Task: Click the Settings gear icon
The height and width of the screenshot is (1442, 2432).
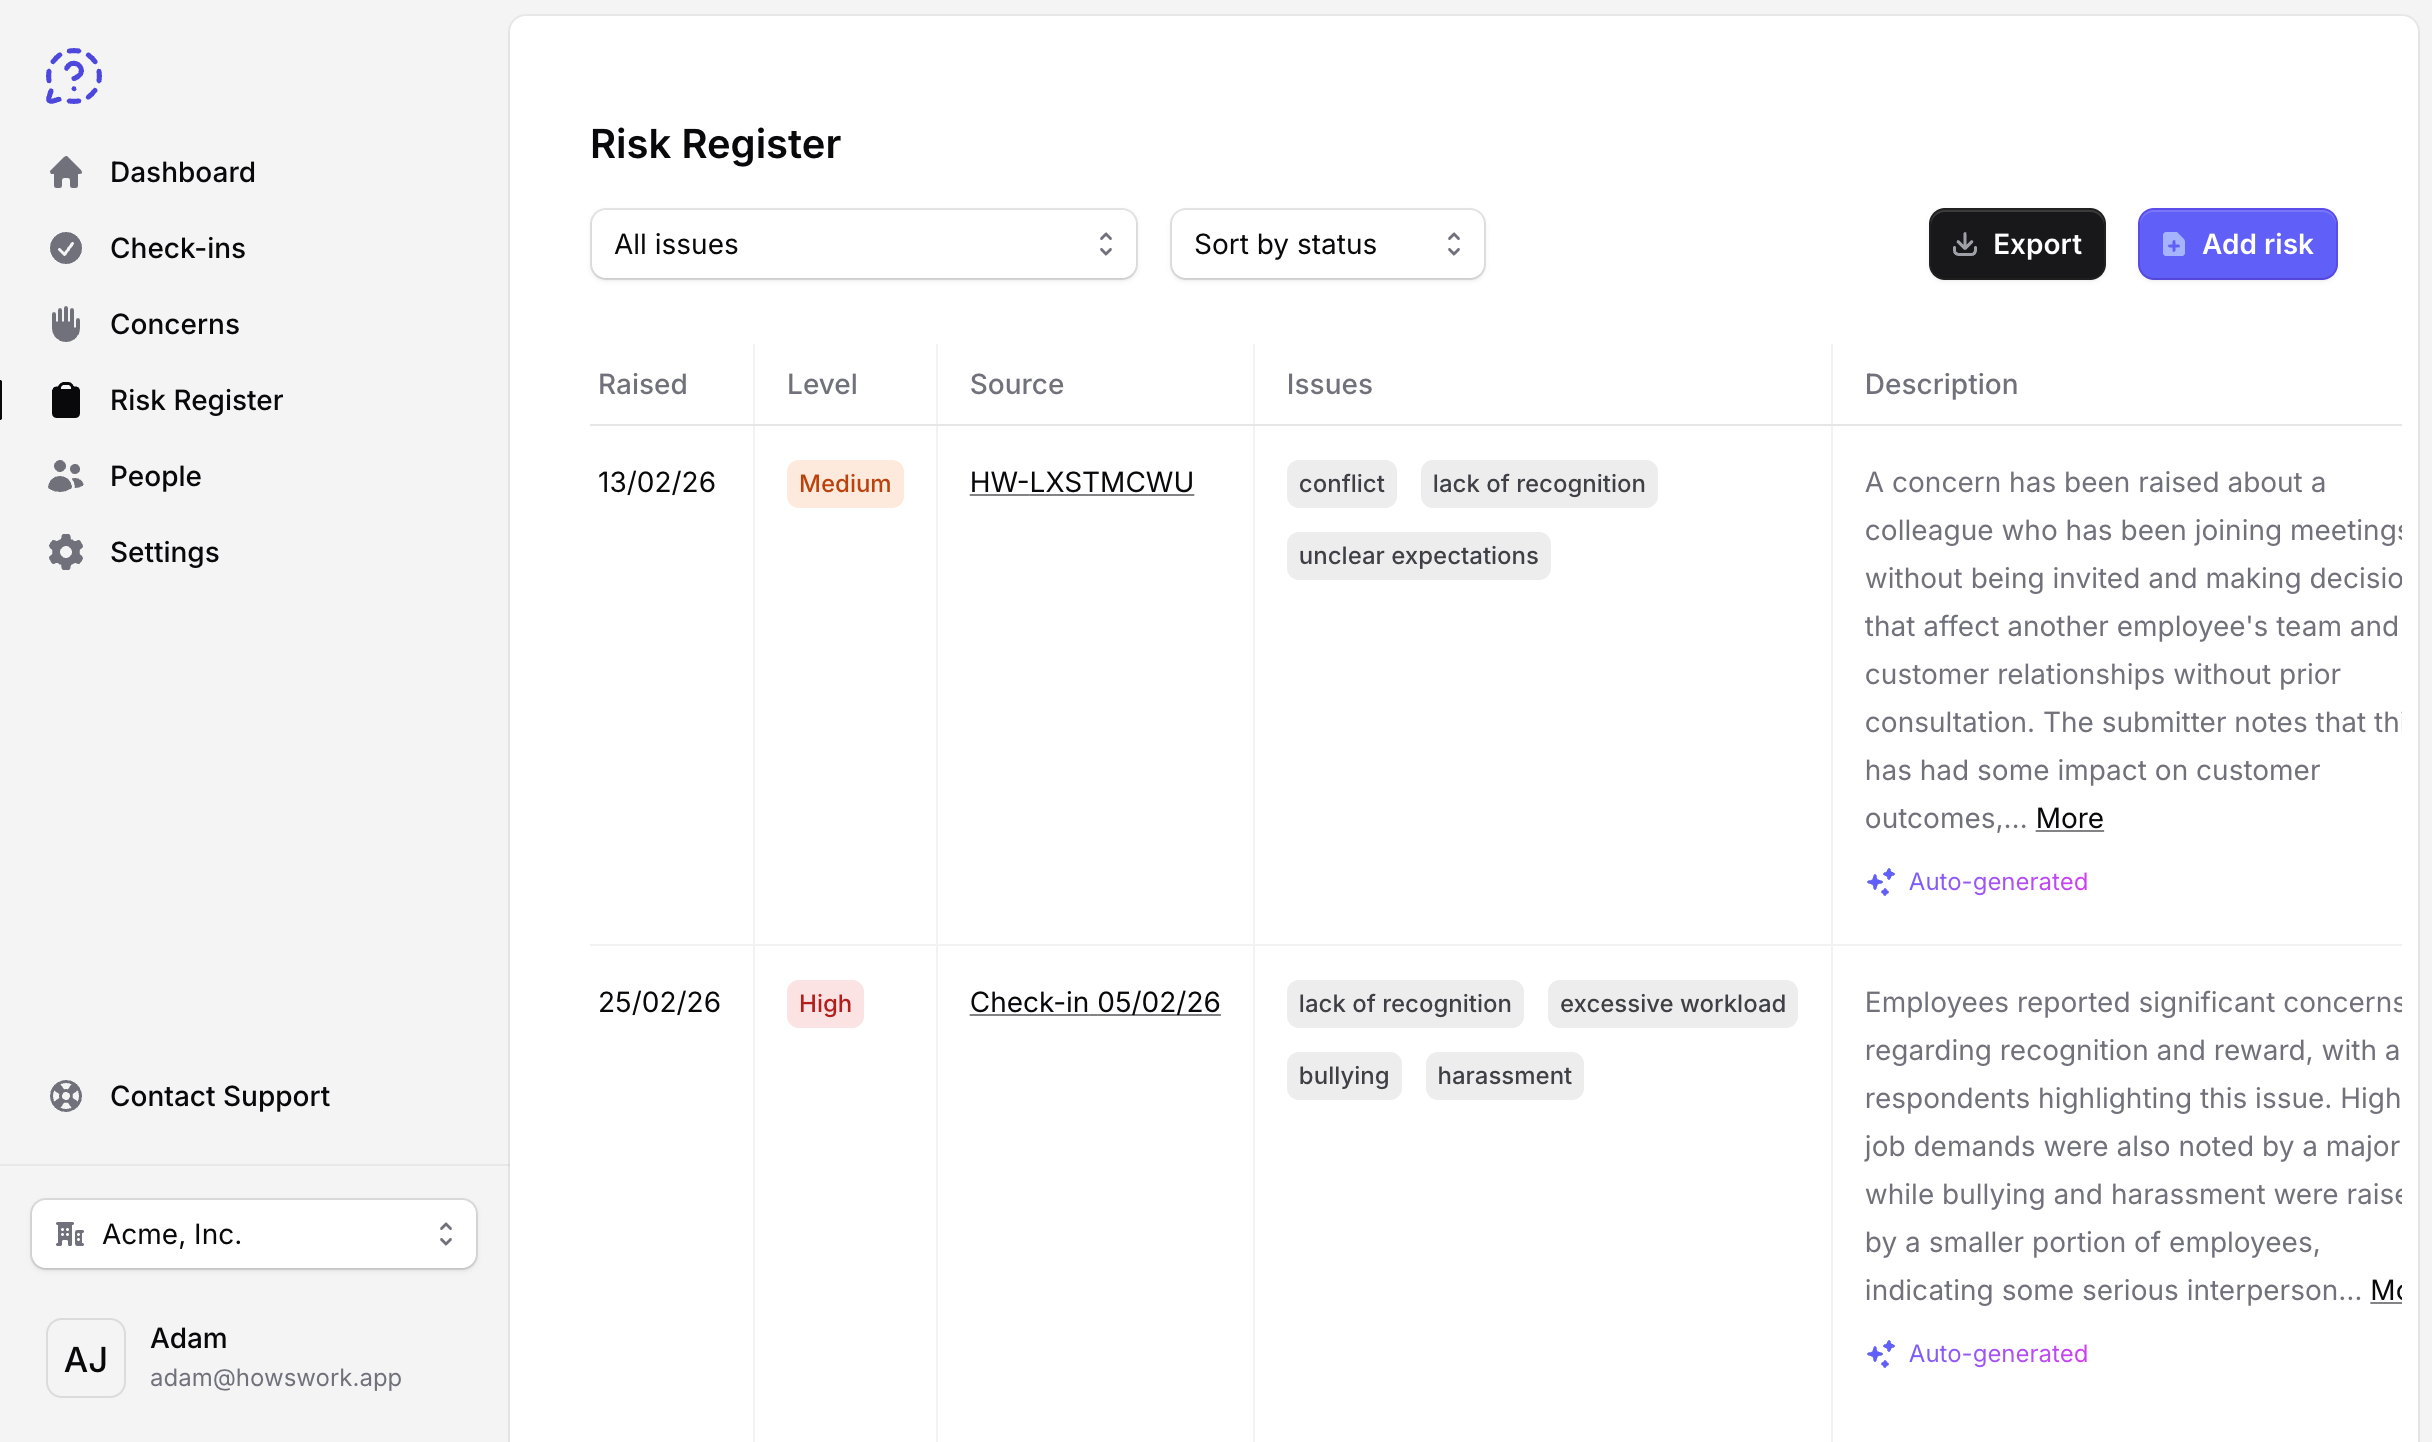Action: point(66,551)
